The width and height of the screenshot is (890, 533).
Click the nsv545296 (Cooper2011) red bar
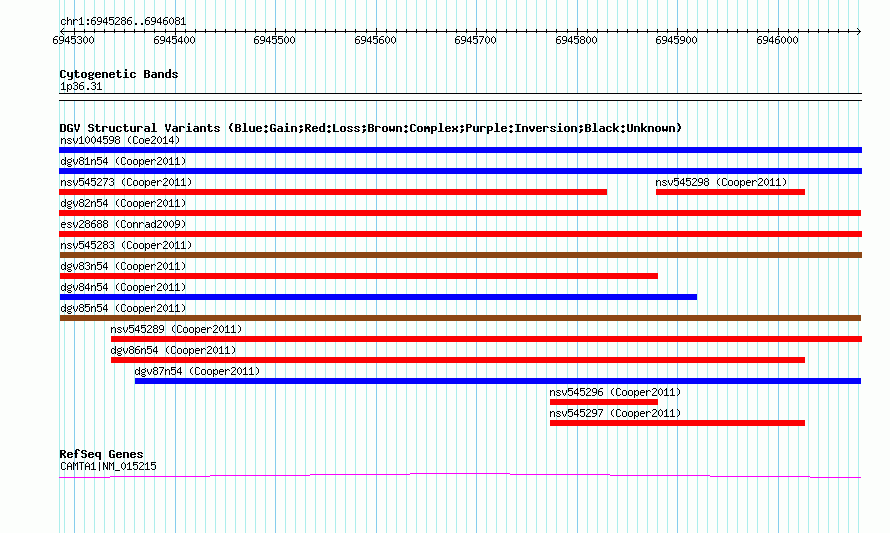pyautogui.click(x=604, y=402)
